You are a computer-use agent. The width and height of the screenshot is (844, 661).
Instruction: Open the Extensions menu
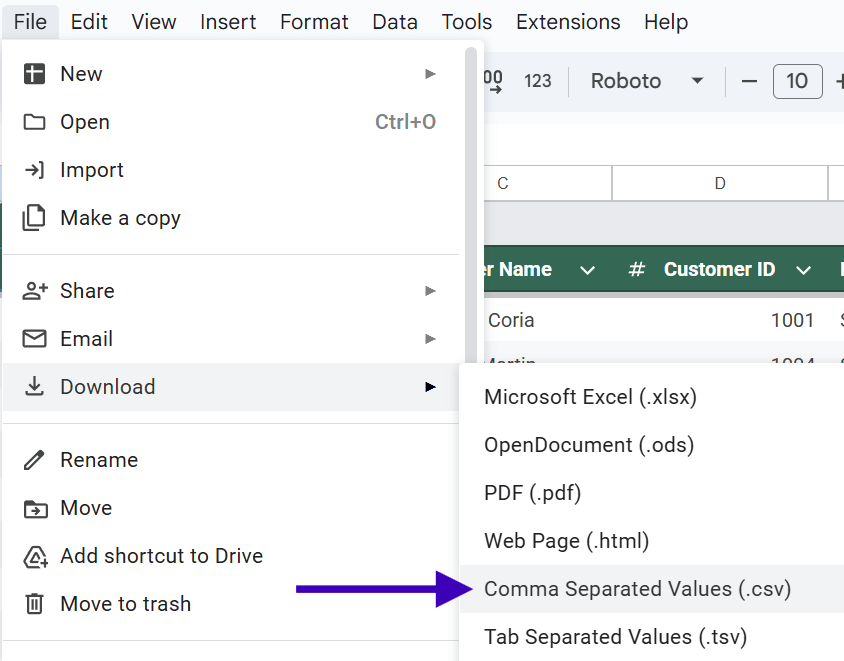pos(568,22)
